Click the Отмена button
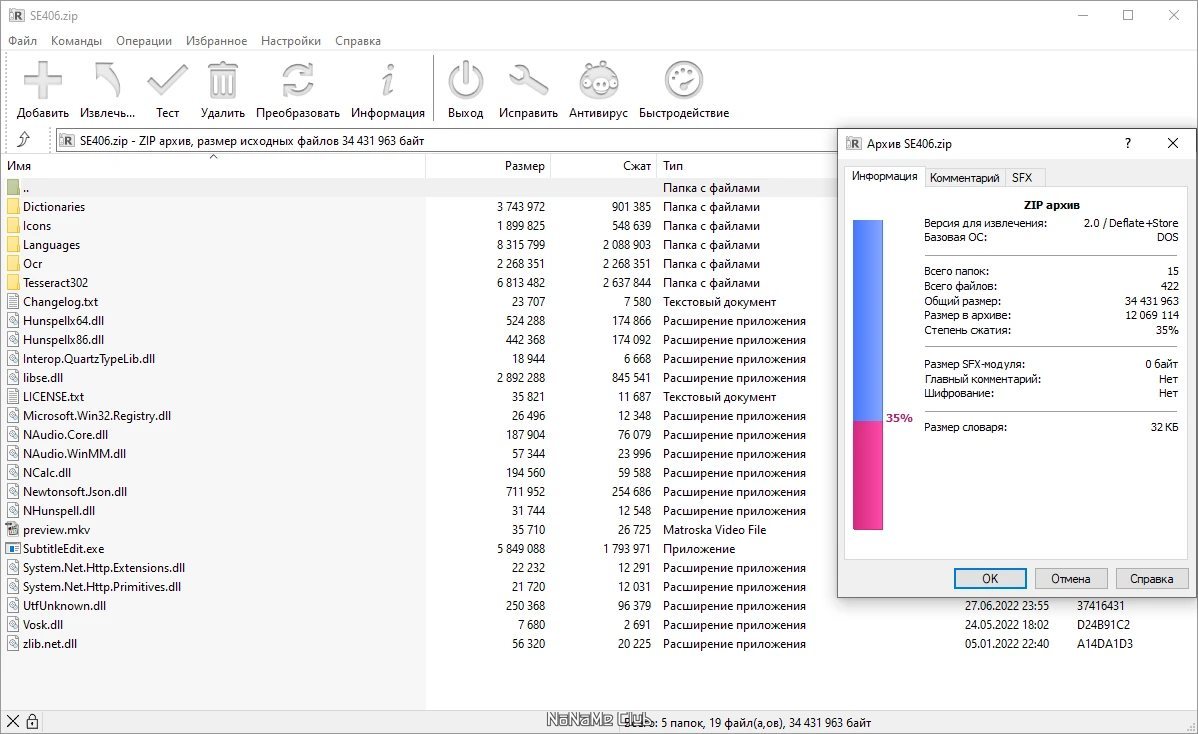Screen dimensions: 1198x734 coord(1070,579)
